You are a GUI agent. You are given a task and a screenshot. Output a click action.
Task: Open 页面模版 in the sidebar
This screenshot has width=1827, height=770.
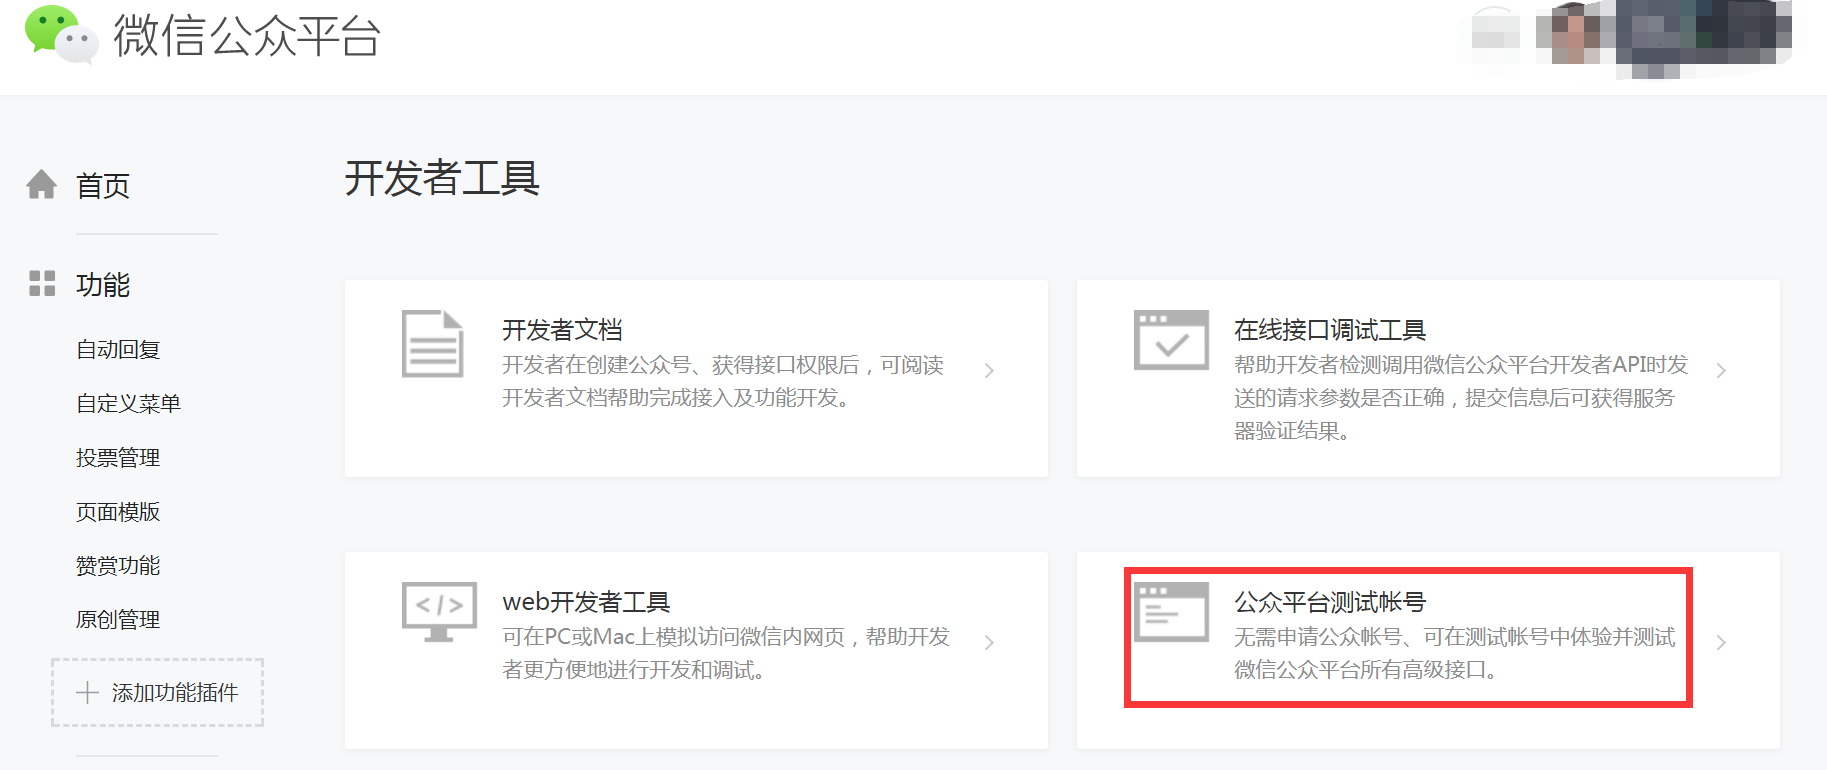click(x=118, y=512)
